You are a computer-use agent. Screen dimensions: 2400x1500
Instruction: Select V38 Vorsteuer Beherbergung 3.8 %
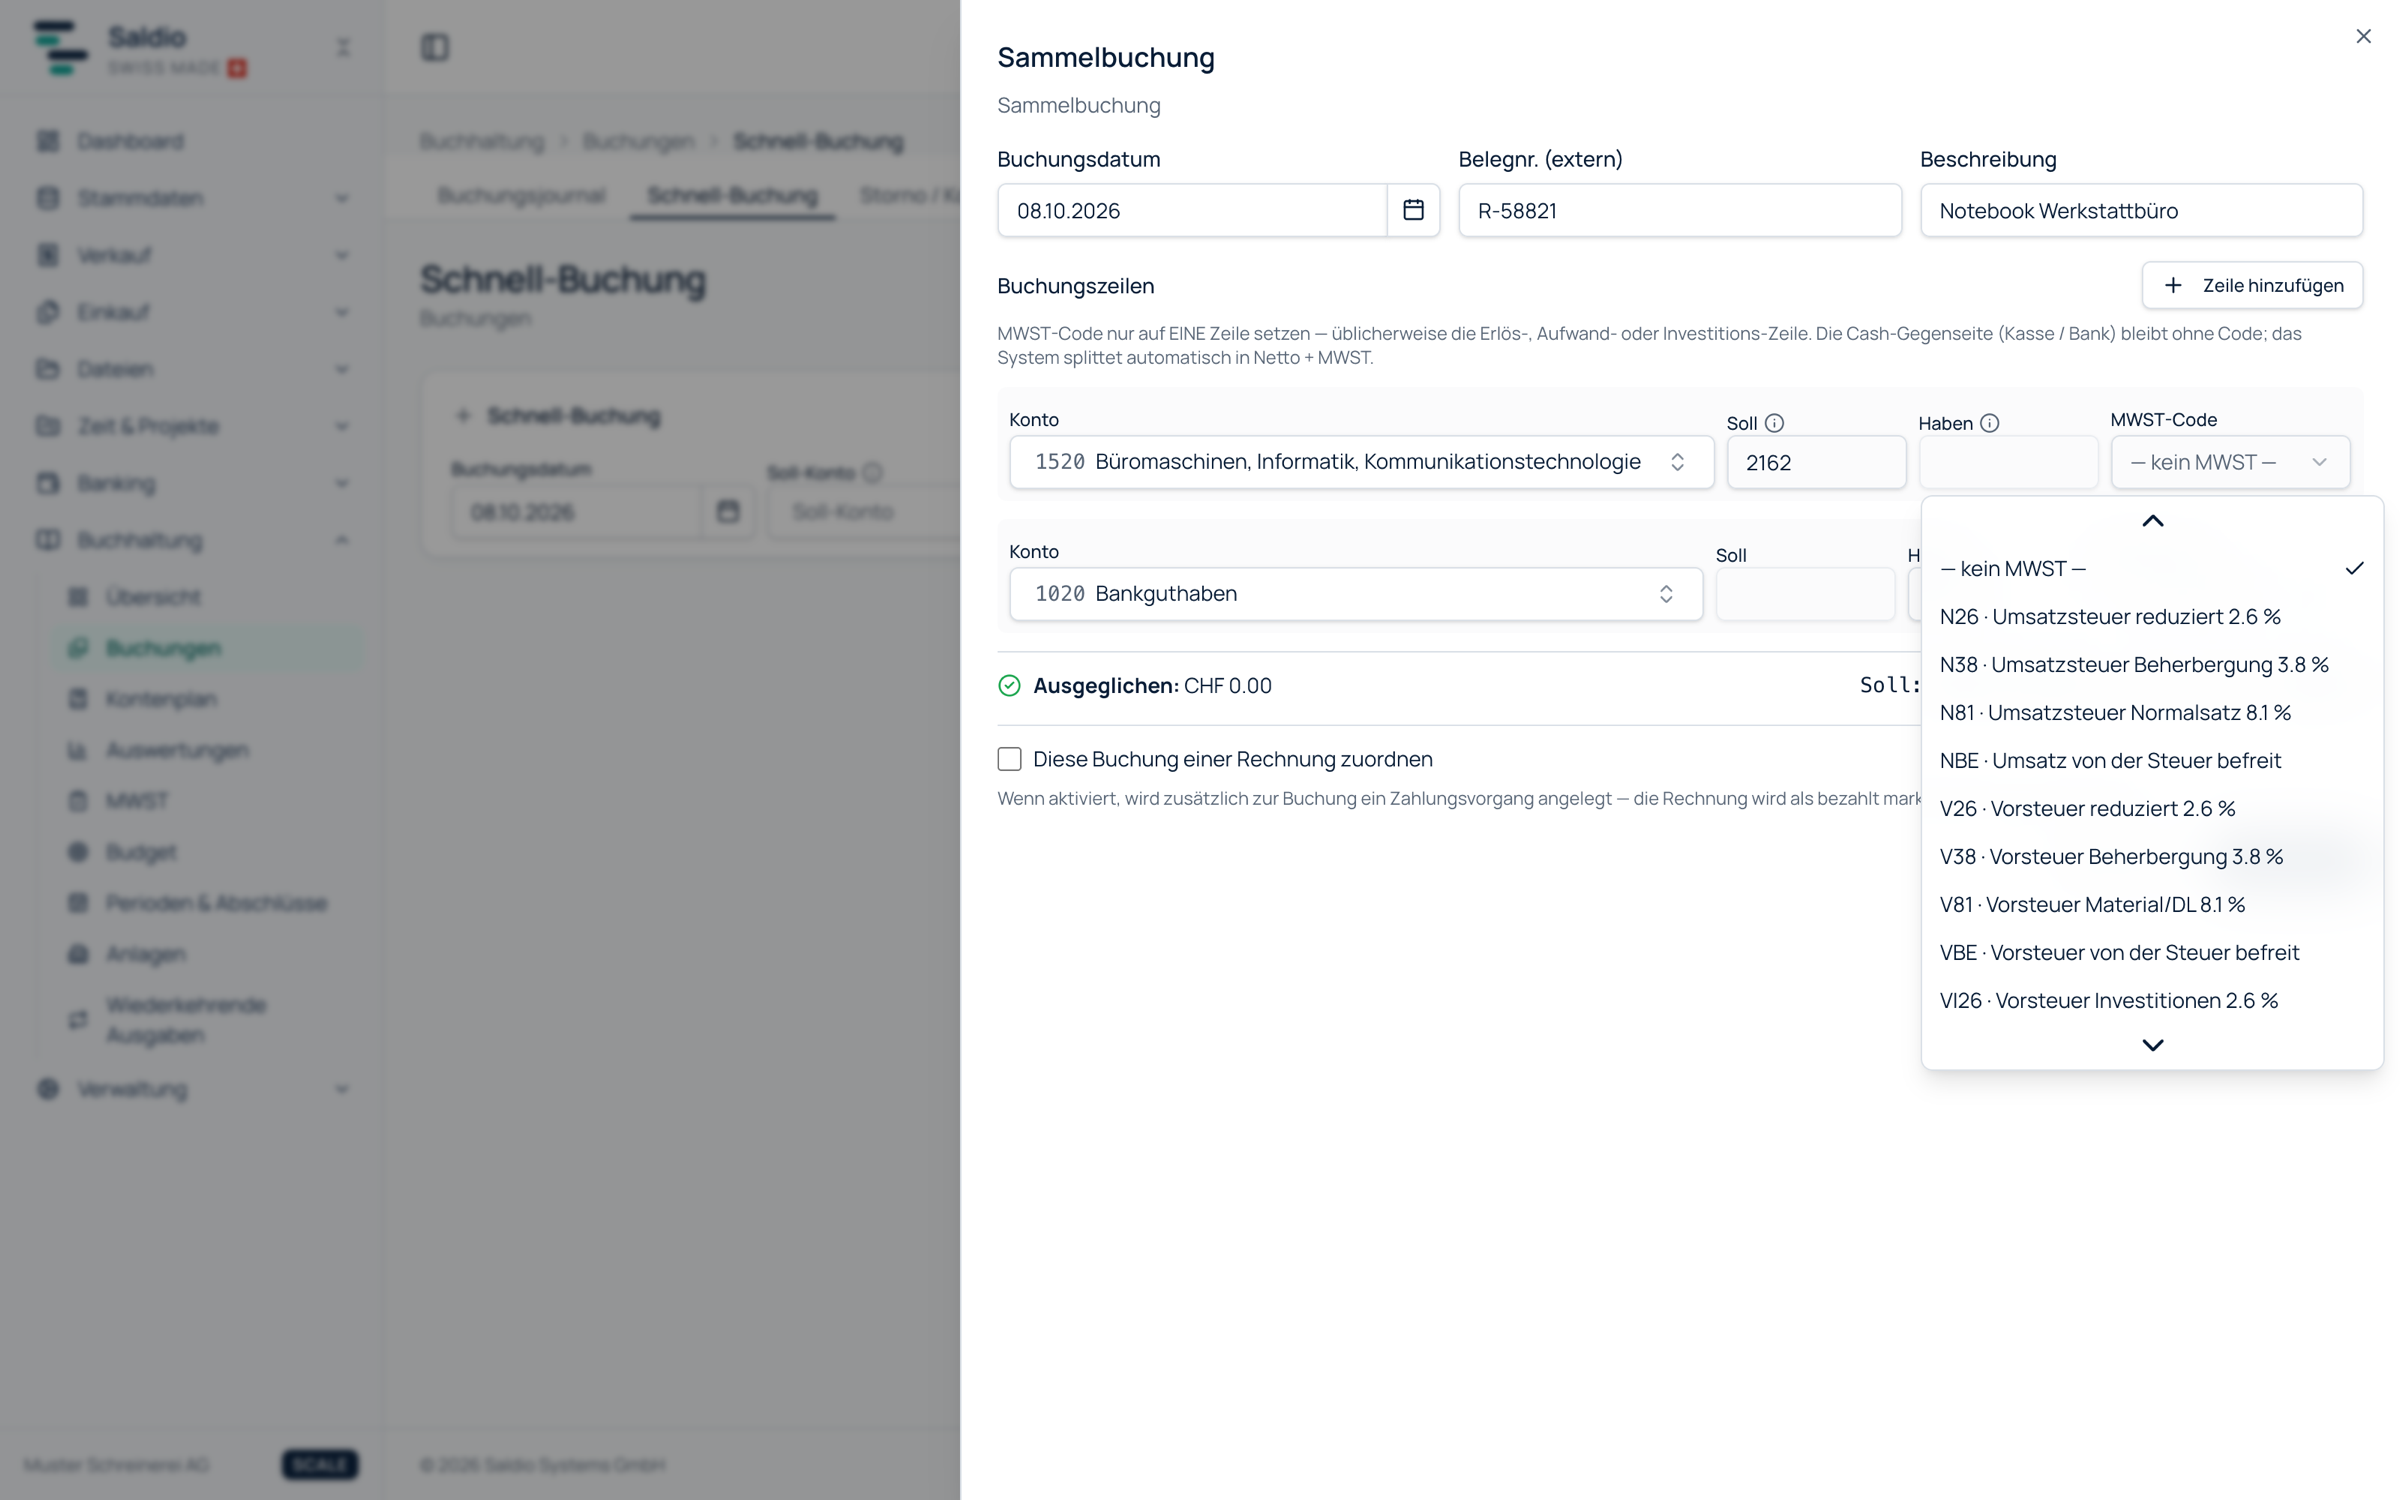click(x=2152, y=857)
